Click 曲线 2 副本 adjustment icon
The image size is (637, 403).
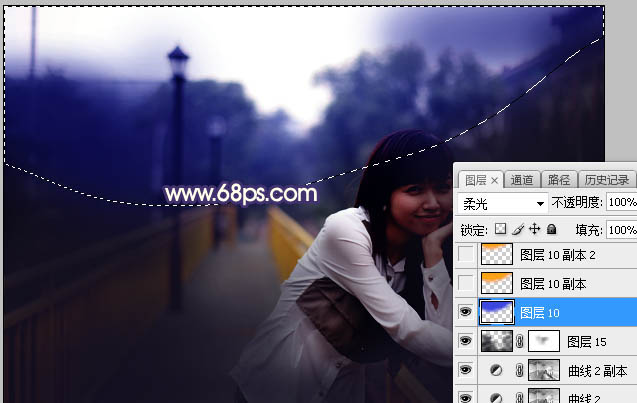click(496, 370)
